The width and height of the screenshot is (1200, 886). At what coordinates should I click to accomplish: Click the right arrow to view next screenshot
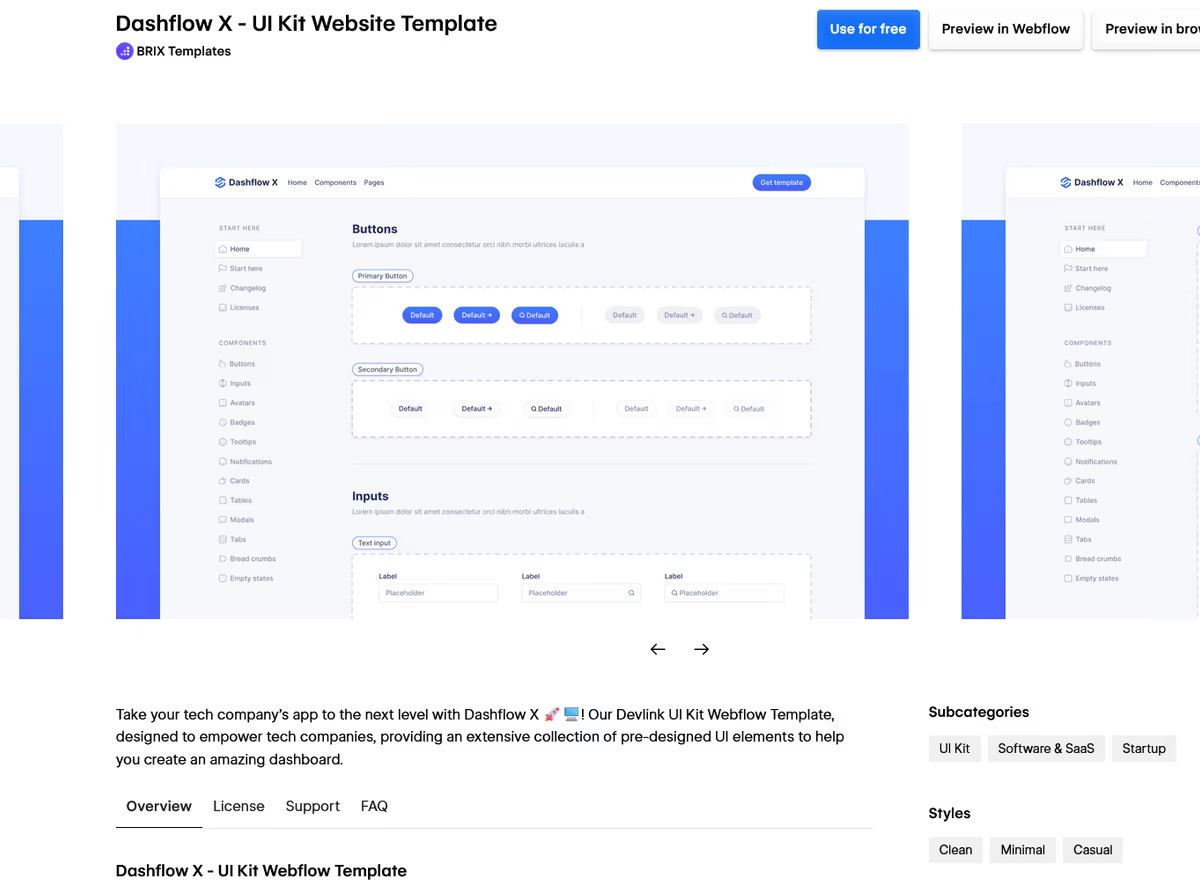(701, 649)
